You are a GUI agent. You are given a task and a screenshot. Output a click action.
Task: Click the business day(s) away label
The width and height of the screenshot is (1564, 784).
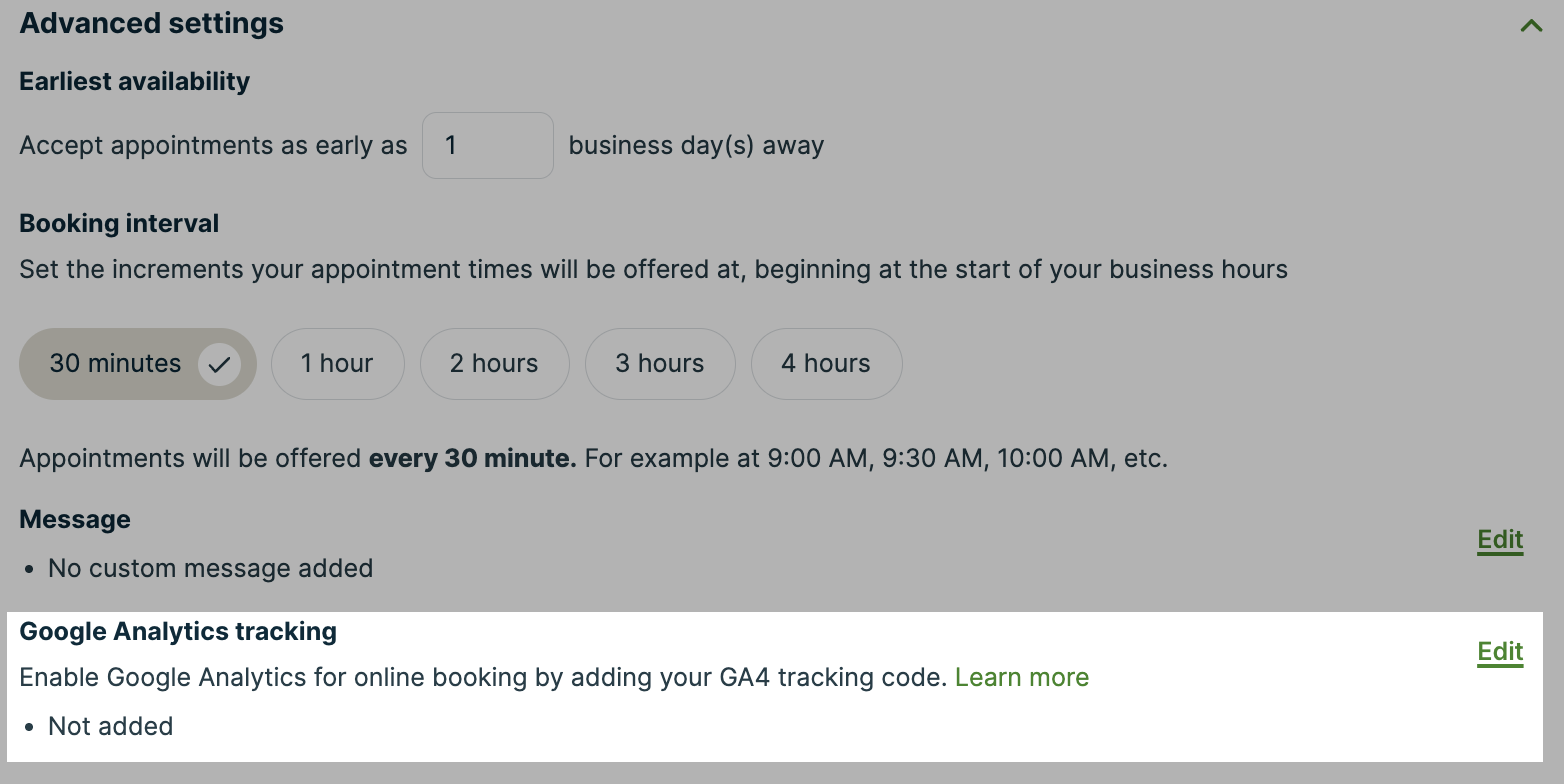click(696, 146)
